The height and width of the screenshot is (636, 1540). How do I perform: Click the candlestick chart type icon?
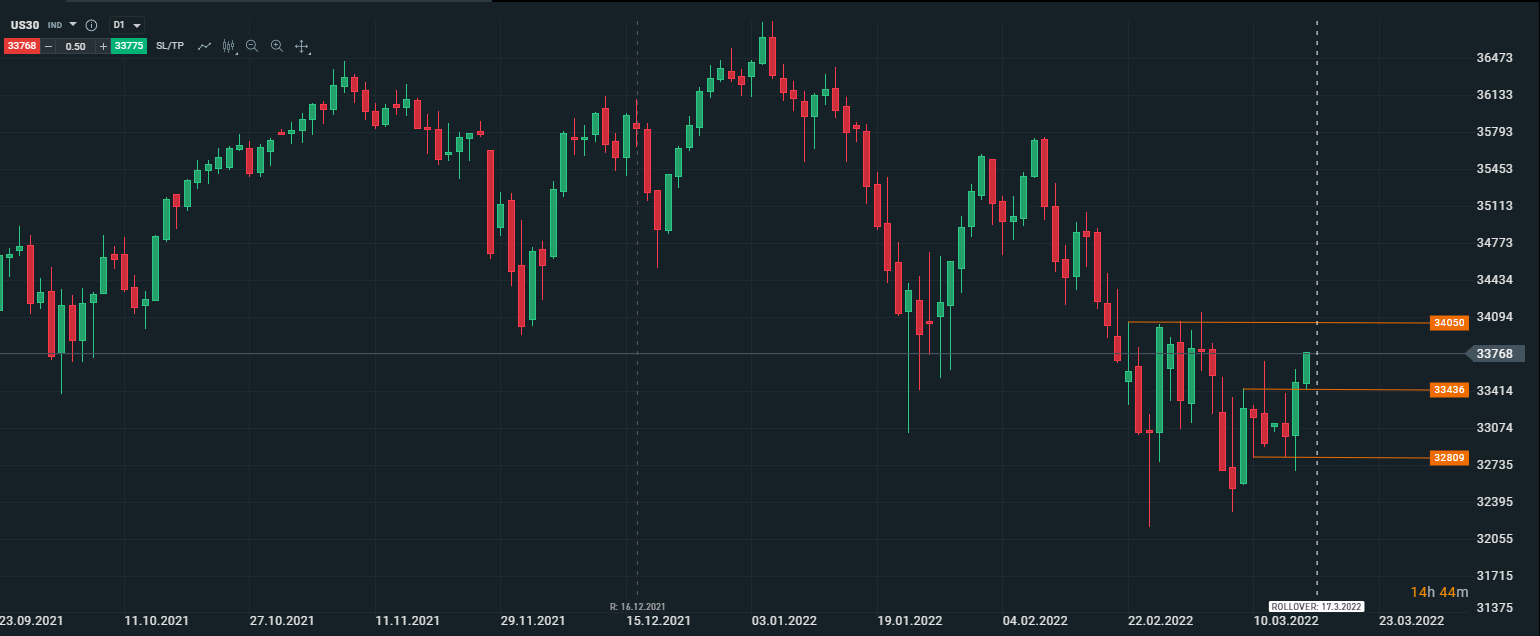pyautogui.click(x=228, y=46)
